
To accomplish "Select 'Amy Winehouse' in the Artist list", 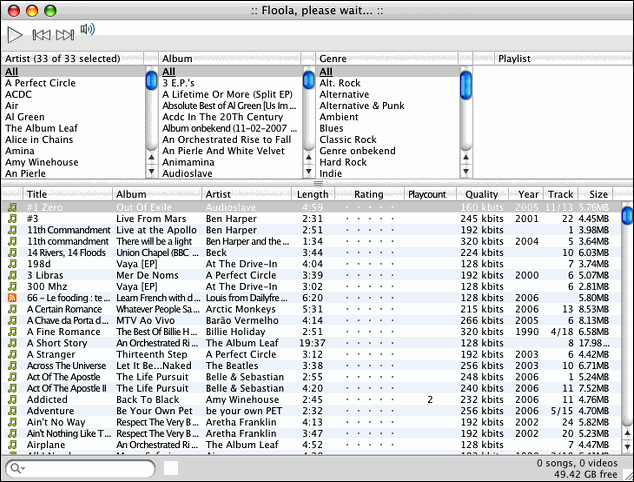I will tap(42, 162).
